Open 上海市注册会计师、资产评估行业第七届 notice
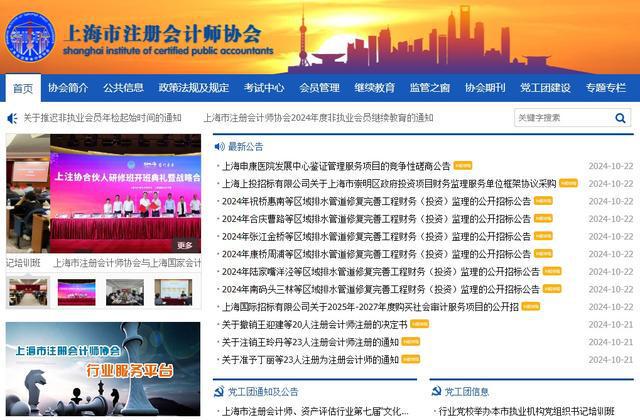The height and width of the screenshot is (420, 640). [315, 411]
